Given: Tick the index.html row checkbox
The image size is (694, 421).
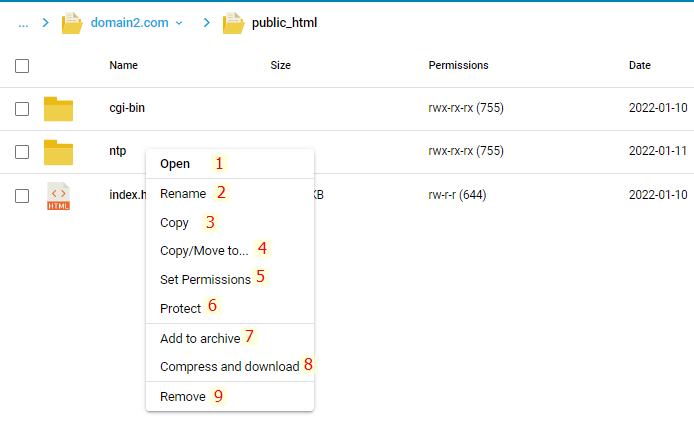Looking at the screenshot, I should point(22,196).
